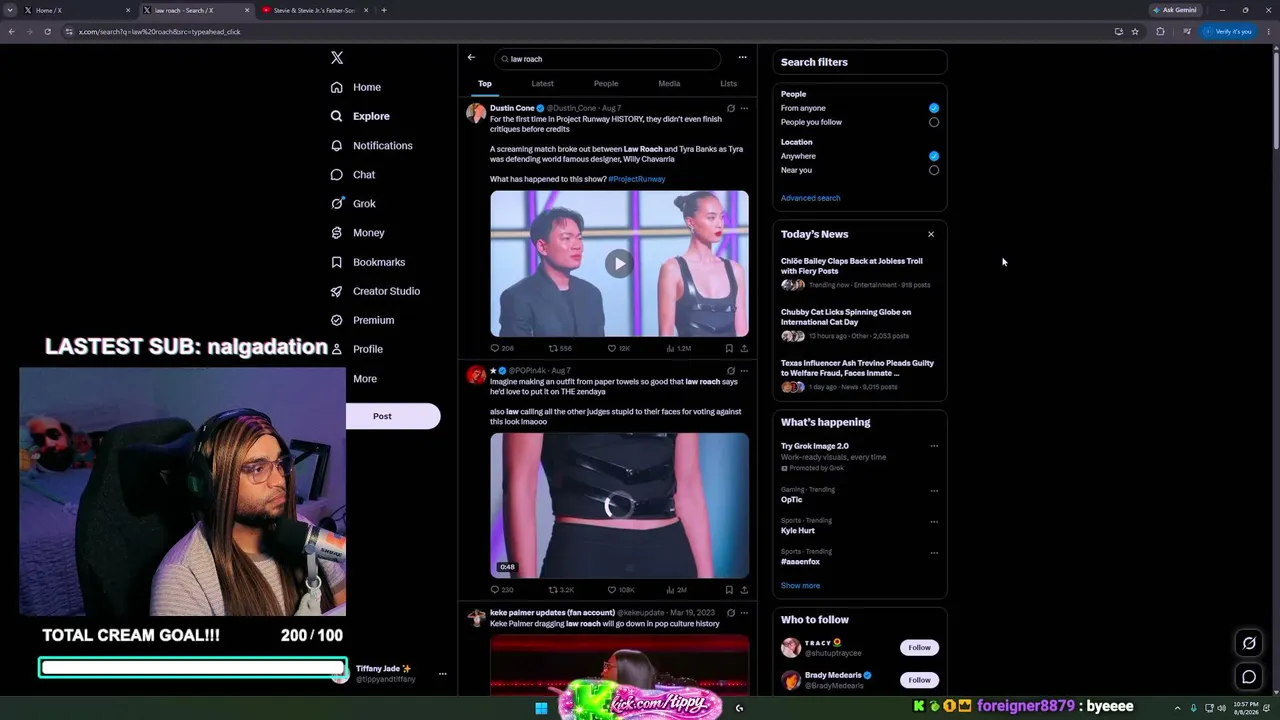Image resolution: width=1280 pixels, height=720 pixels.
Task: Share the paper towels outfit post
Action: coord(744,590)
